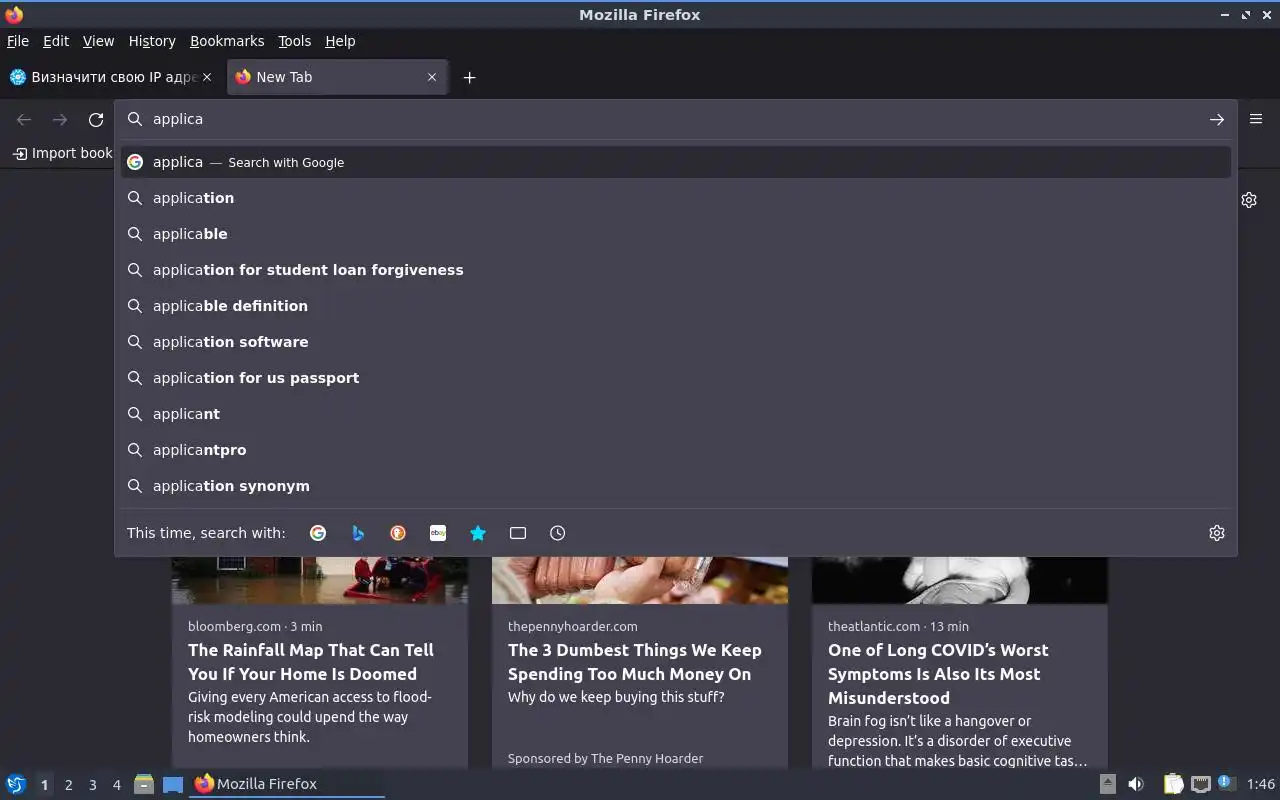This screenshot has width=1280, height=800.
Task: Open the Bookmarks menu
Action: [x=227, y=41]
